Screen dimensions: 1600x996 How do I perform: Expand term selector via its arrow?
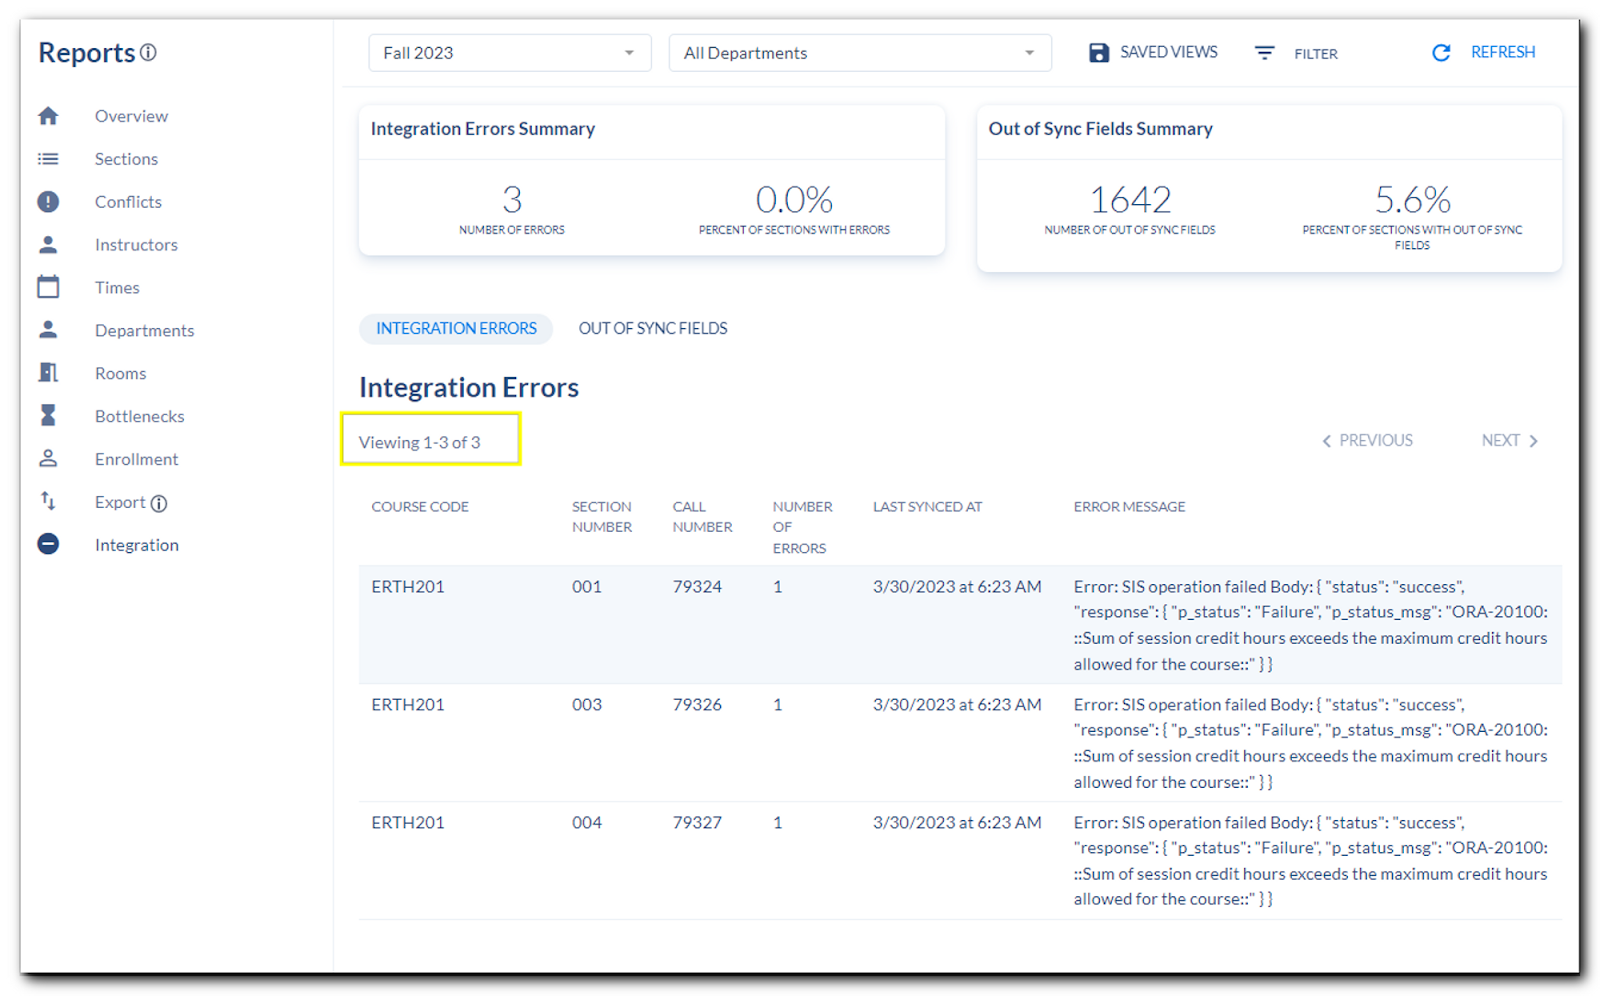629,53
